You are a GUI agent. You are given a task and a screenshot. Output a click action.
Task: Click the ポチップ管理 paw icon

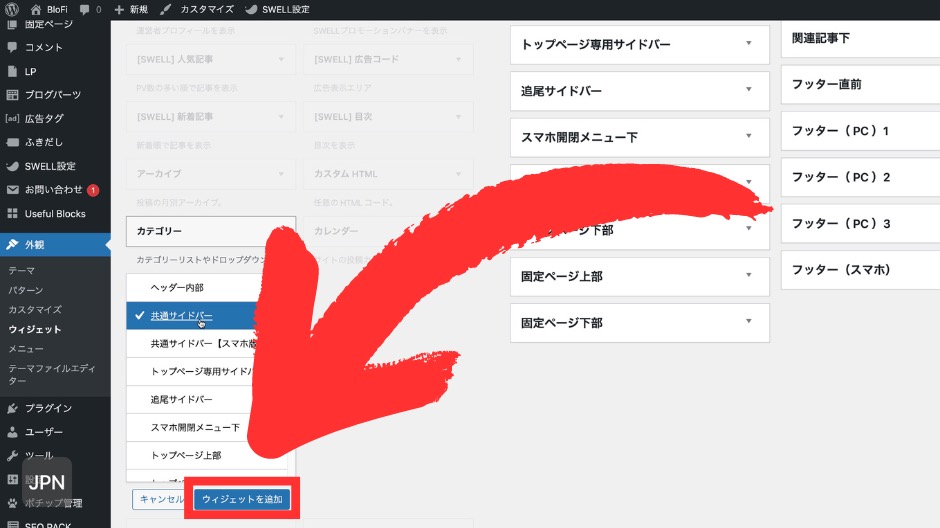tap(12, 503)
